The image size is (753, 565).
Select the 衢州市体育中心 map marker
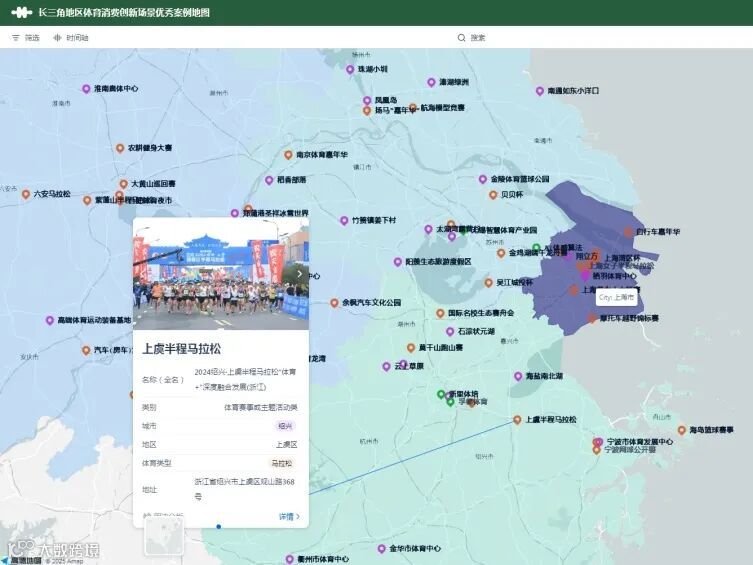290,560
